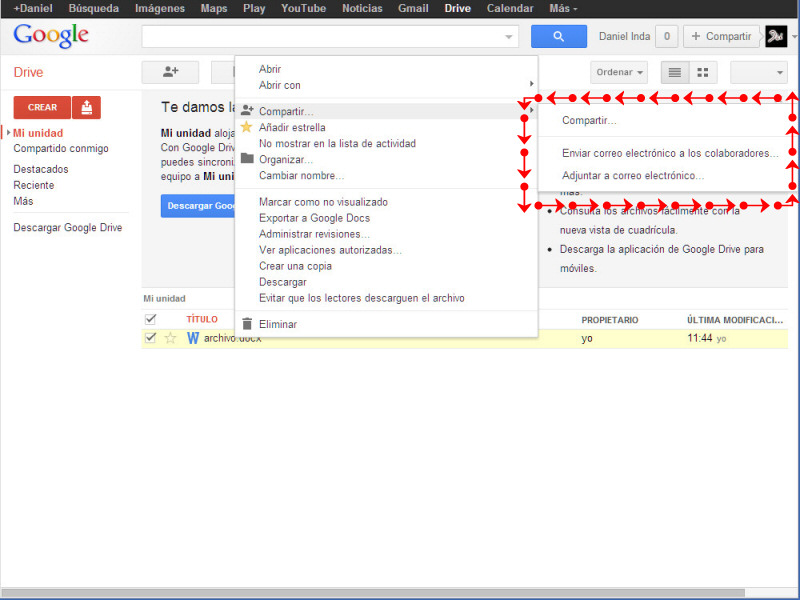Open Calendar in top bar
The width and height of the screenshot is (800, 600).
pos(510,9)
